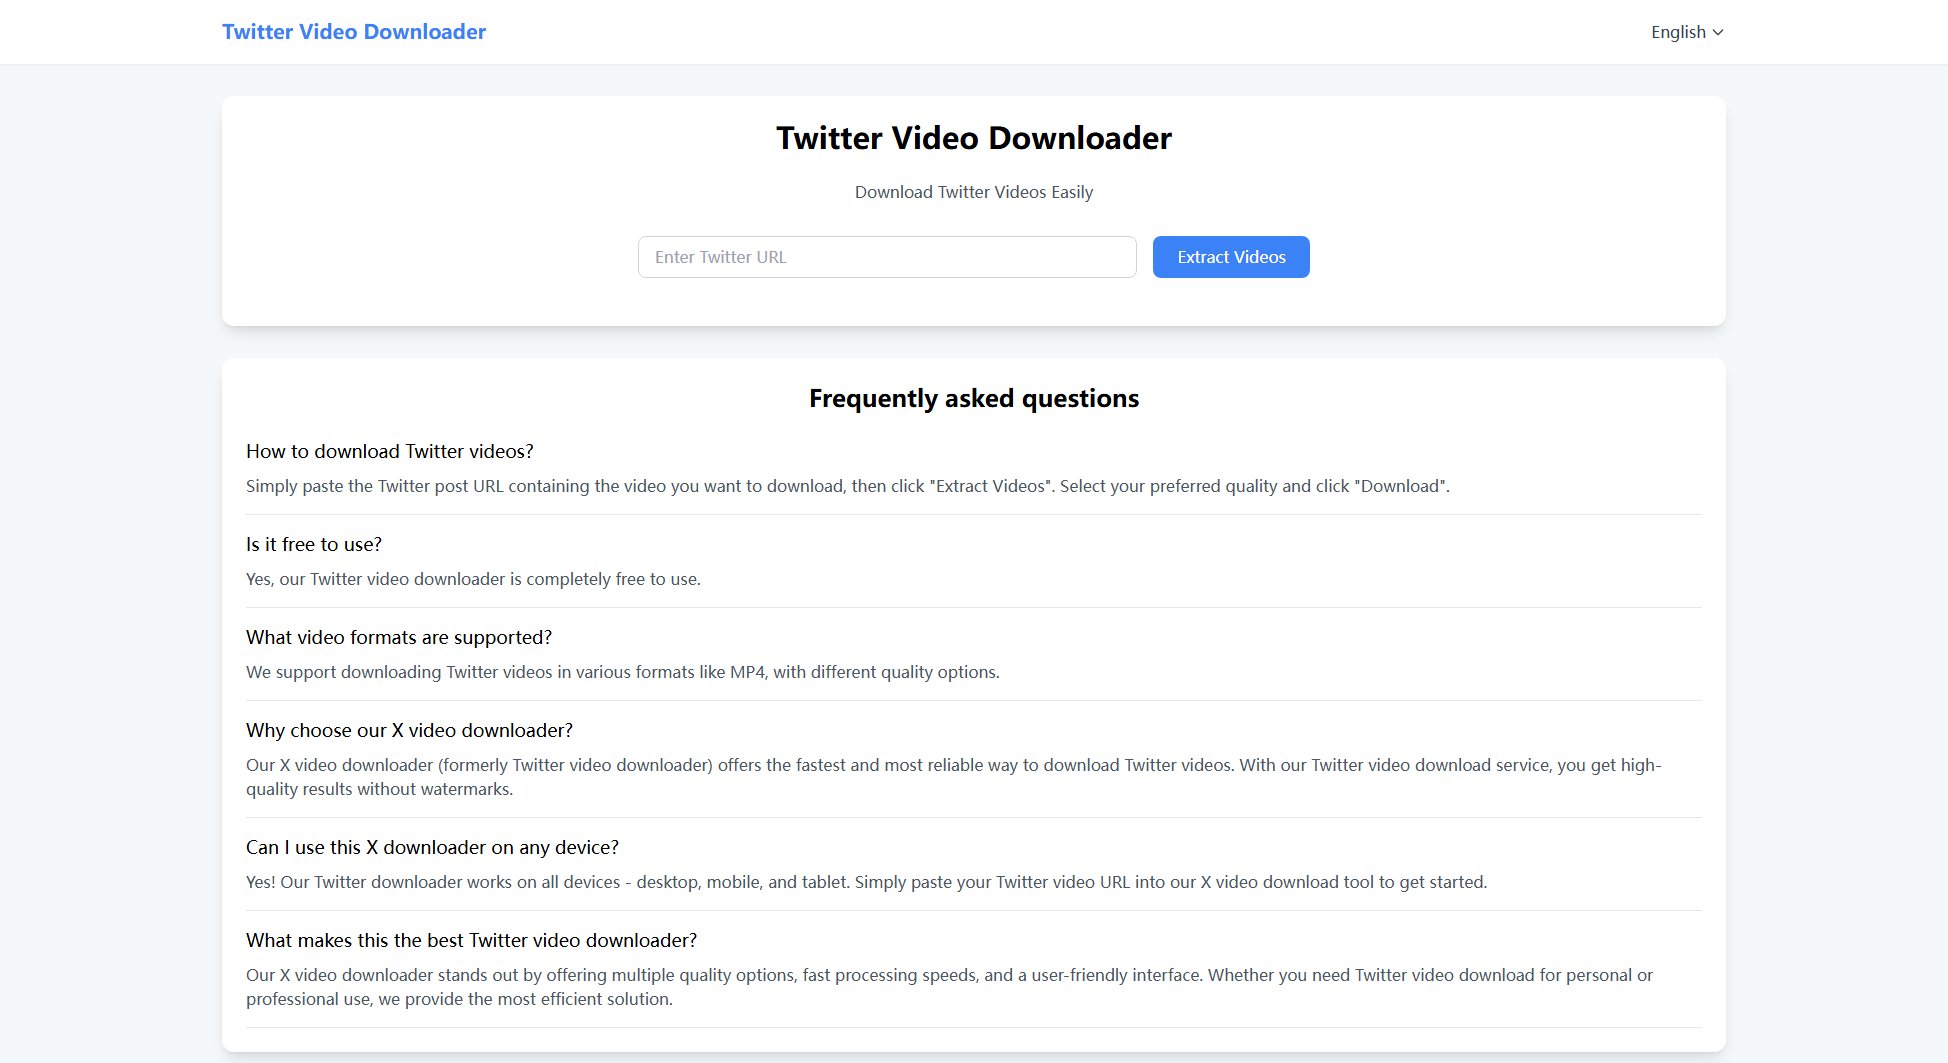Expand the "Is it free to use?" question
The width and height of the screenshot is (1948, 1063).
[x=313, y=544]
